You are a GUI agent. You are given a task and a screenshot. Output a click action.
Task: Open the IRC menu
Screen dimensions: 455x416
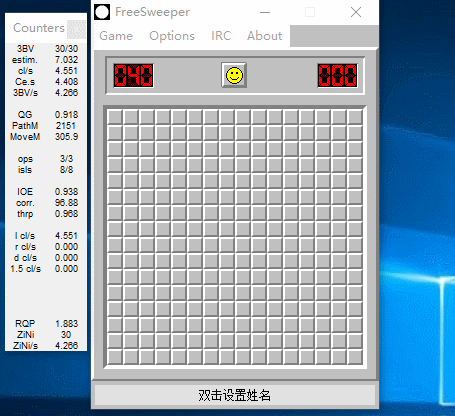[221, 36]
